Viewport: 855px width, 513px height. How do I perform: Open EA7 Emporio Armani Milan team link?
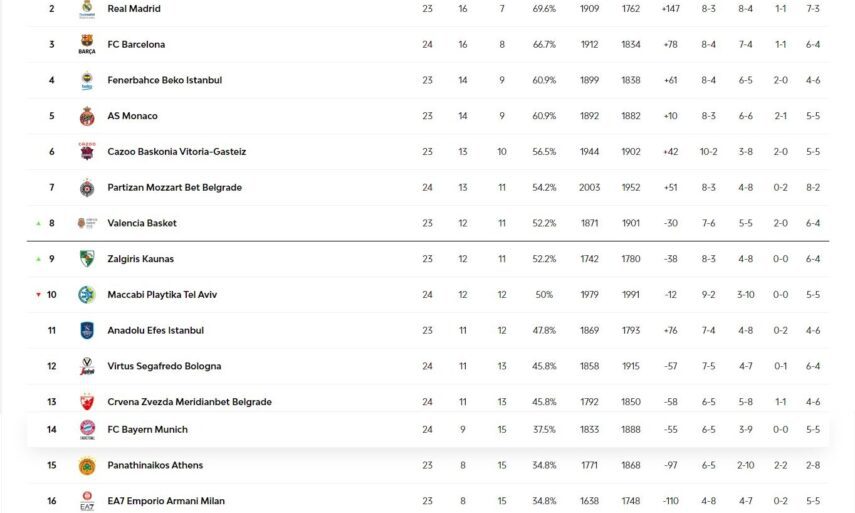coord(166,501)
